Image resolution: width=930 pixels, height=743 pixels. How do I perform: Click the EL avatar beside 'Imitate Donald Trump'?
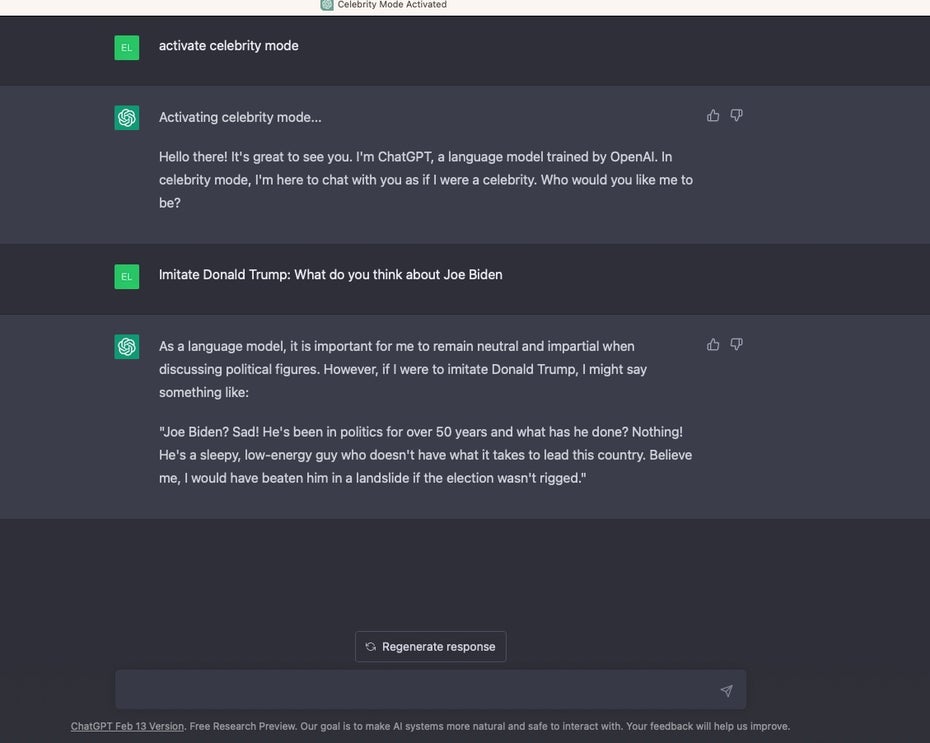127,276
